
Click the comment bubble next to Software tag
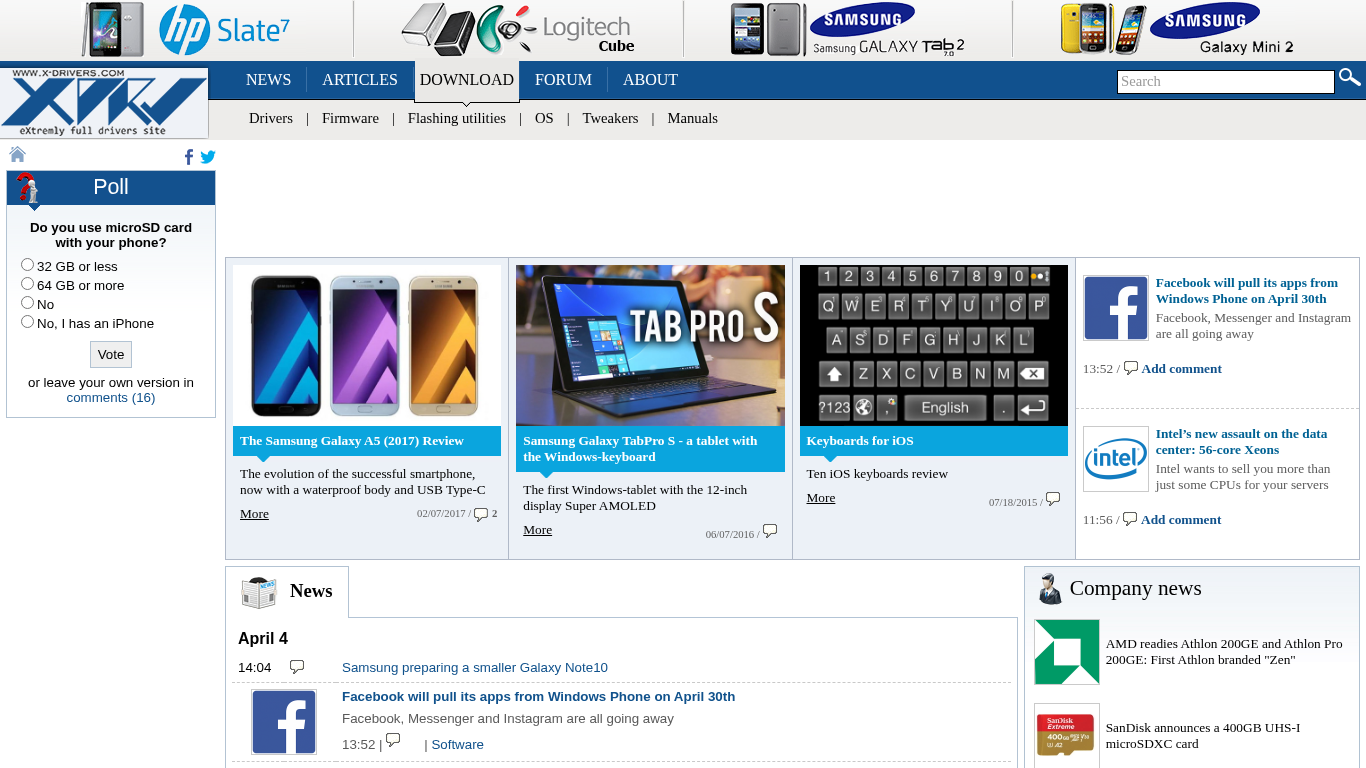(x=394, y=740)
